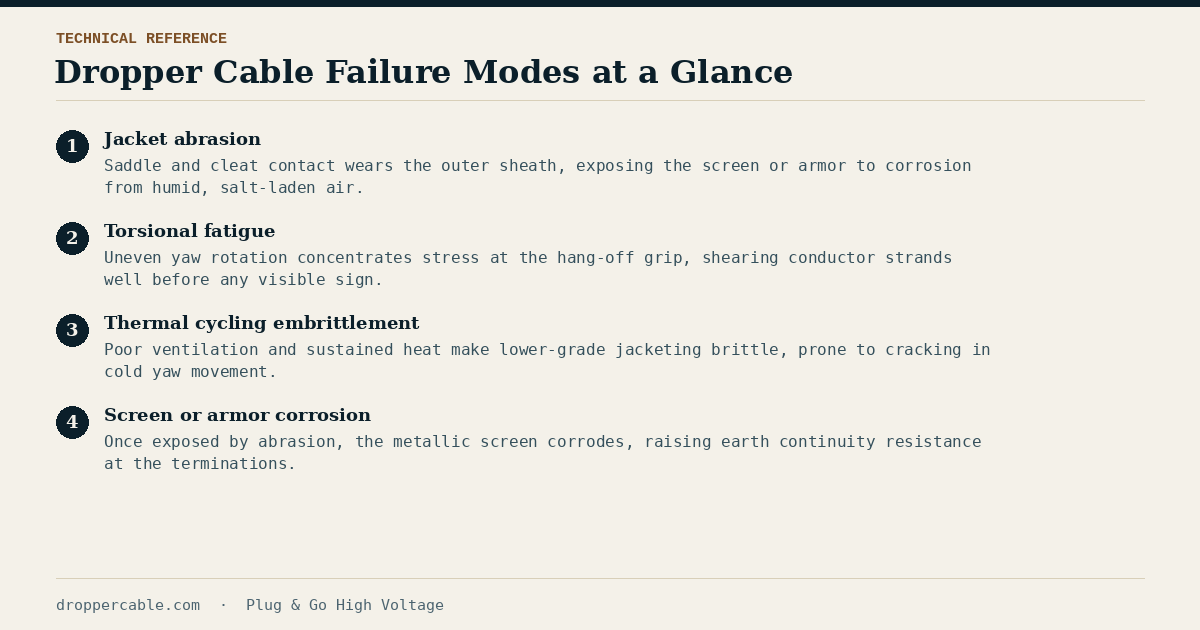The width and height of the screenshot is (1200, 630).
Task: Open the droppercable.com footer link
Action: 128,605
